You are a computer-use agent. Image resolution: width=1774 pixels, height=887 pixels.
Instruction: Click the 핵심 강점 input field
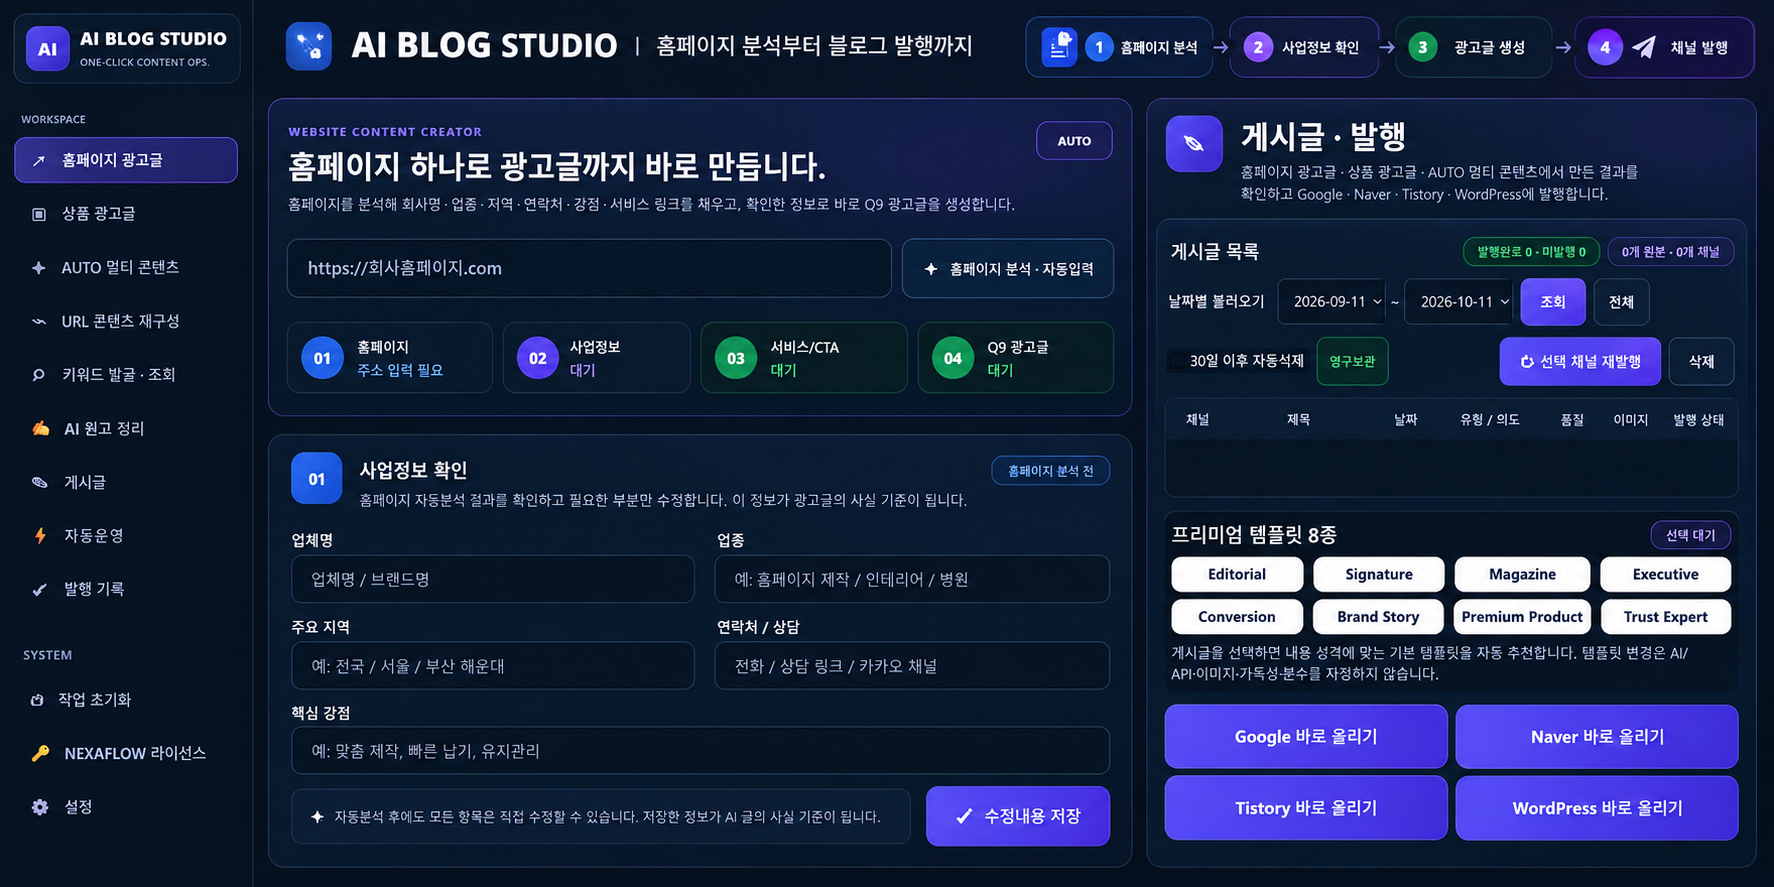(x=700, y=750)
